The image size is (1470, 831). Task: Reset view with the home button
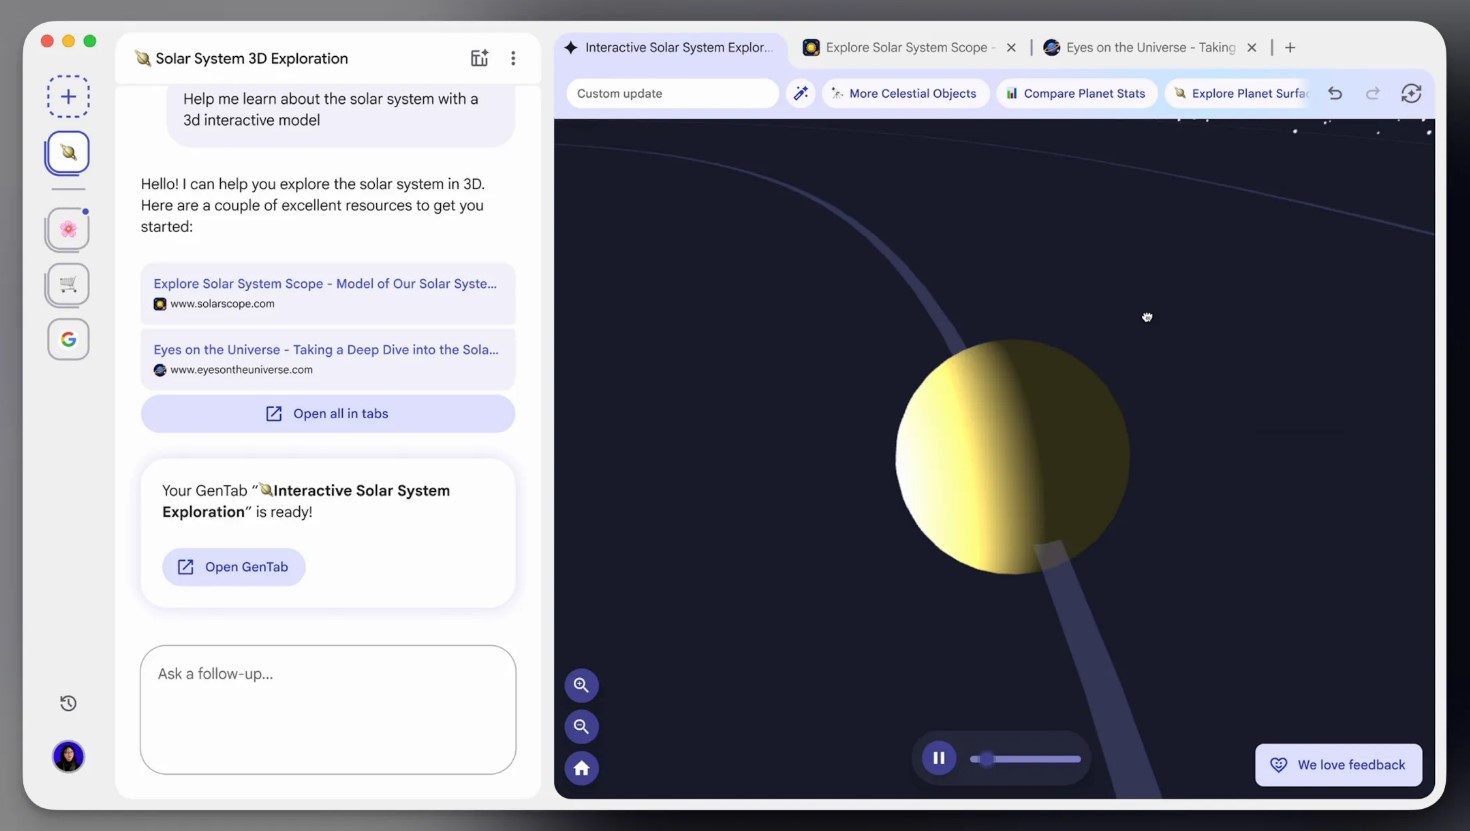tap(581, 769)
